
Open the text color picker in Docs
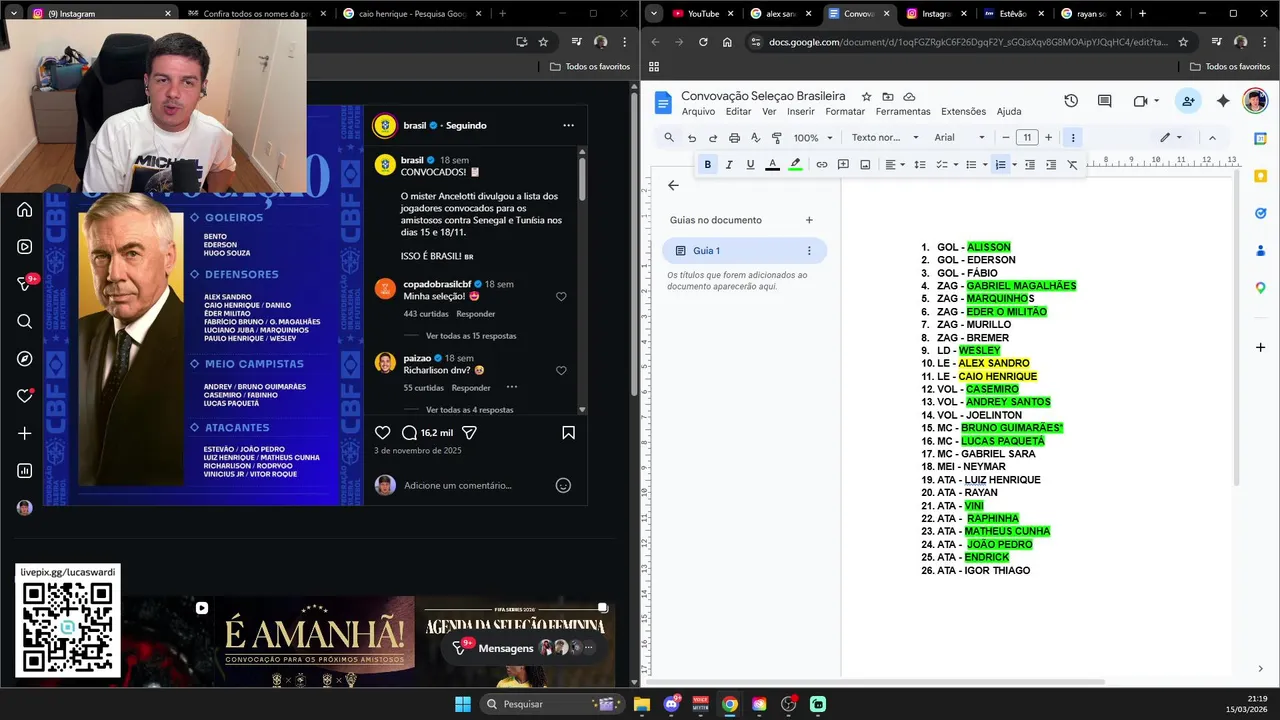pyautogui.click(x=772, y=165)
